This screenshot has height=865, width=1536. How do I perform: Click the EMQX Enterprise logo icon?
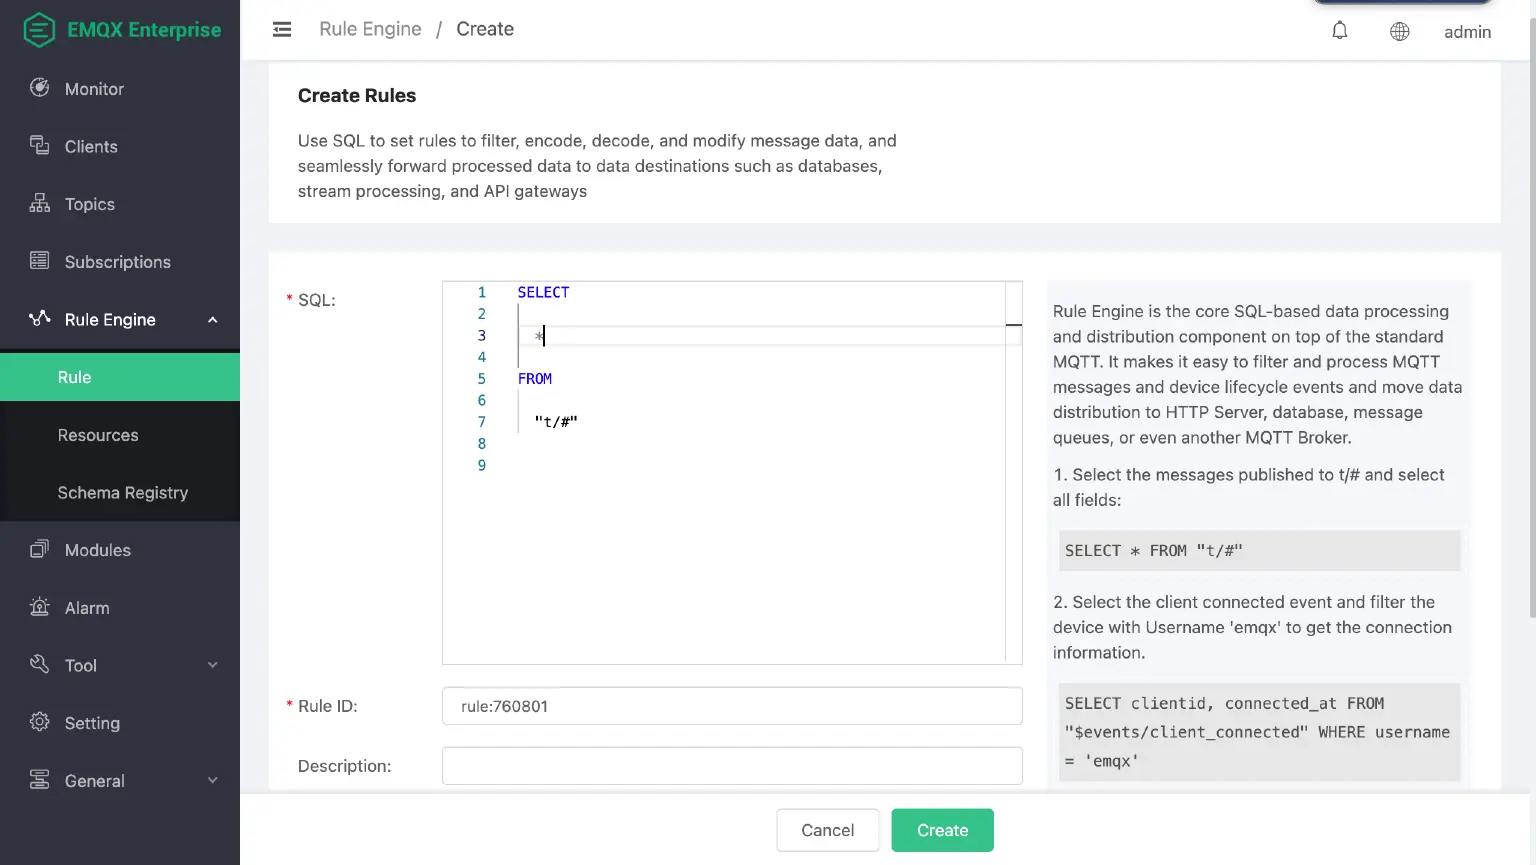pos(39,30)
